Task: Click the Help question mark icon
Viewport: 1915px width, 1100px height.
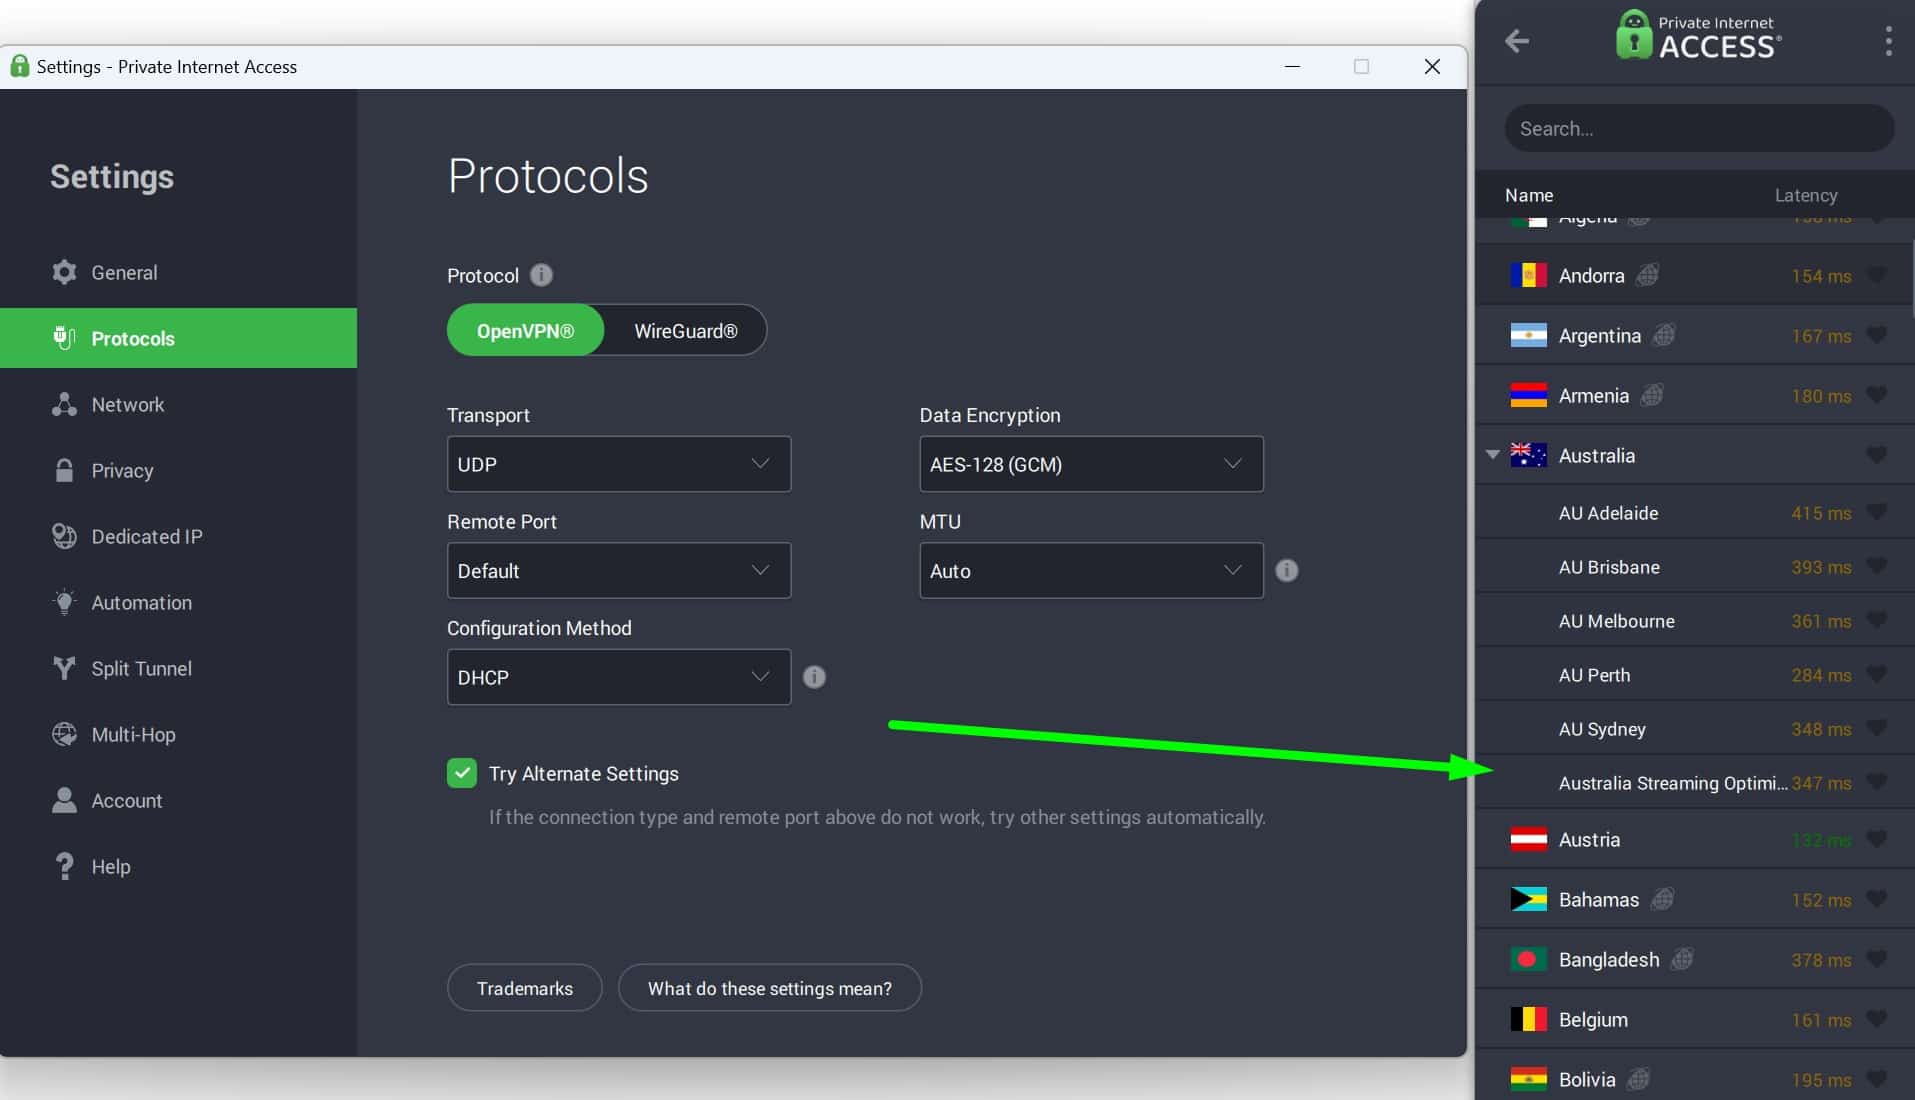Action: (x=64, y=866)
